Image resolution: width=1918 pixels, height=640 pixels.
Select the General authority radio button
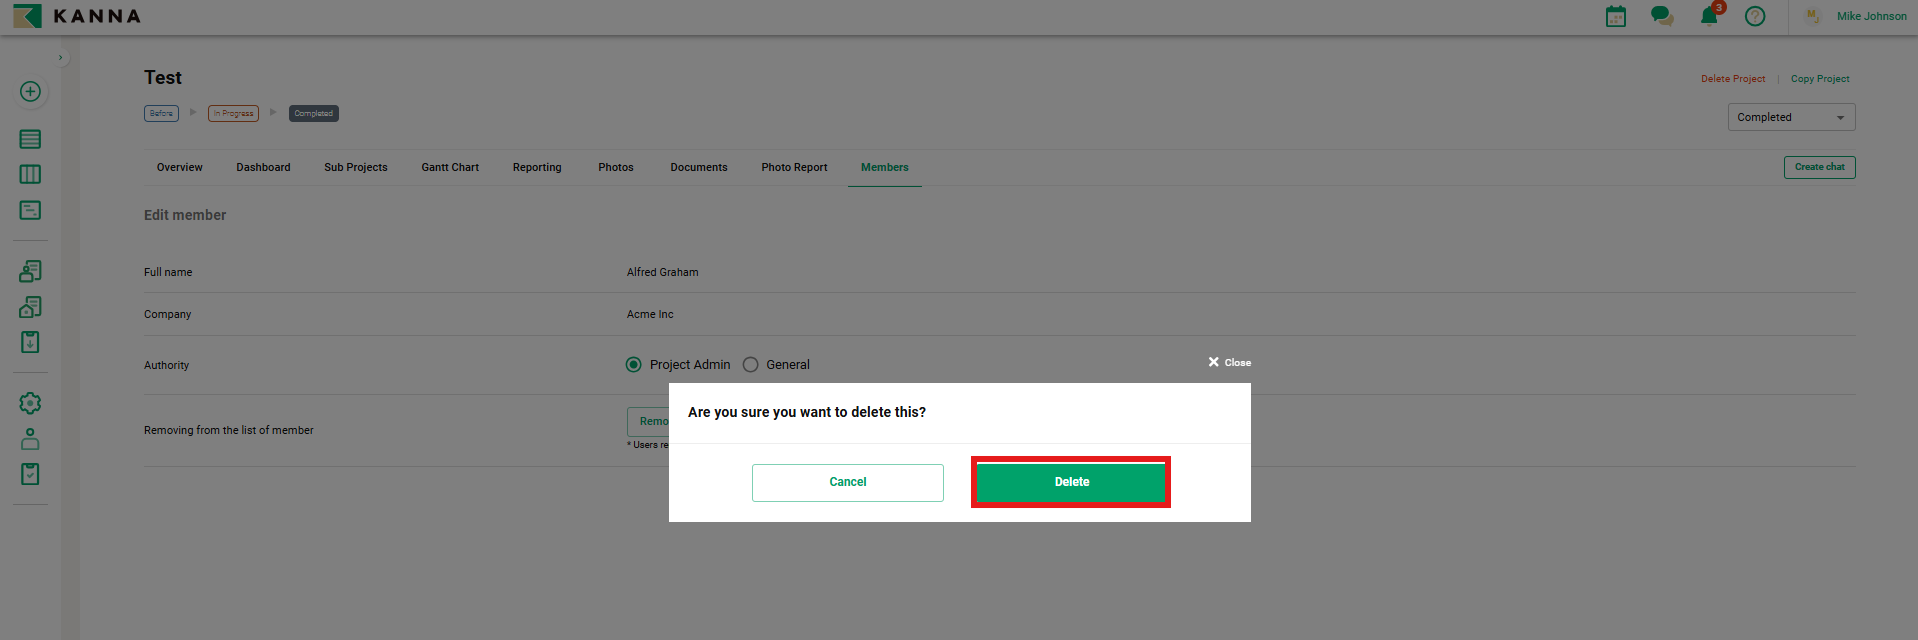(x=751, y=365)
